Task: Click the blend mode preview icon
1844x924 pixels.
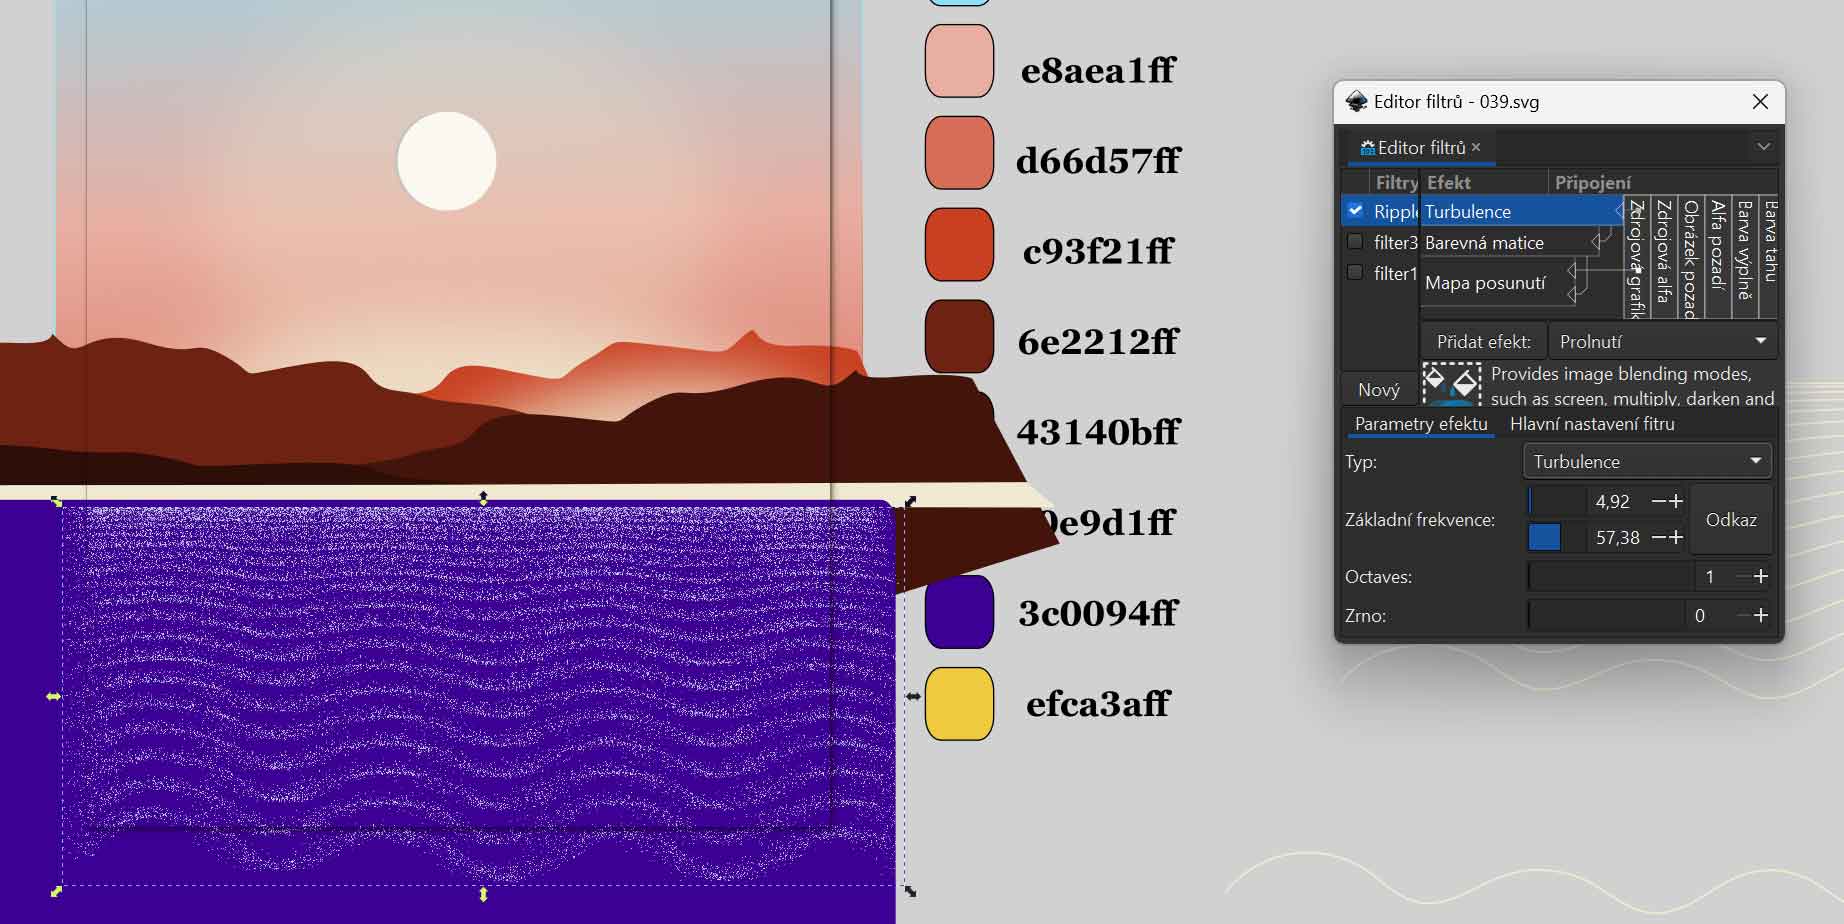Action: (1451, 384)
